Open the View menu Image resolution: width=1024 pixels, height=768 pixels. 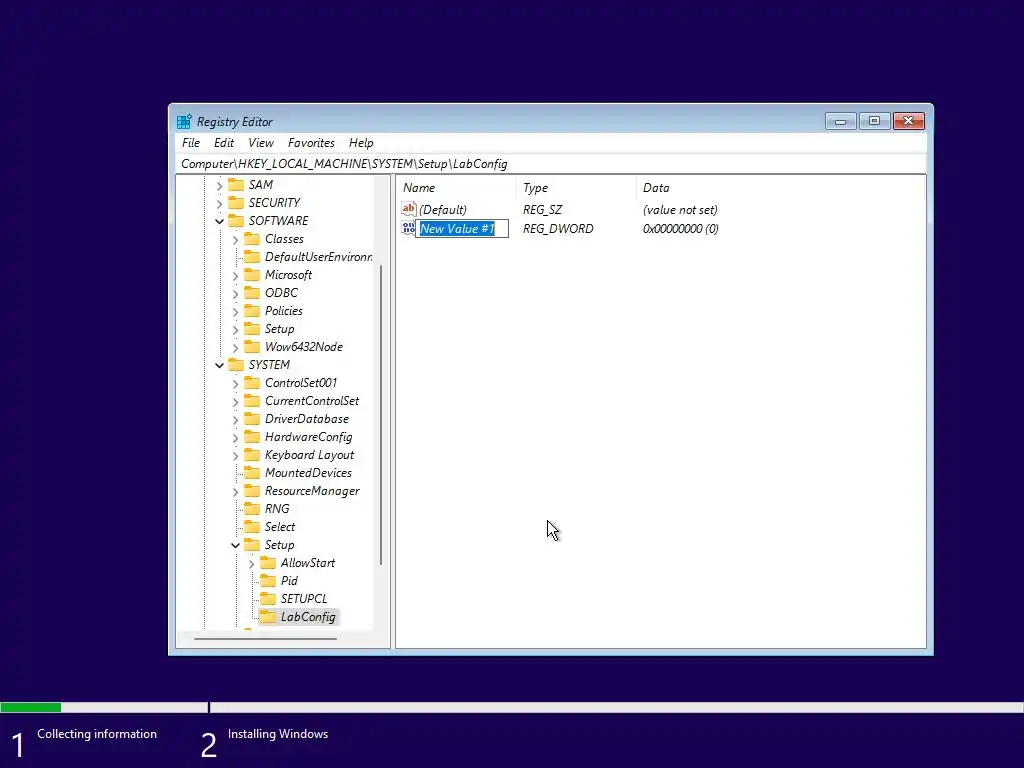tap(261, 143)
